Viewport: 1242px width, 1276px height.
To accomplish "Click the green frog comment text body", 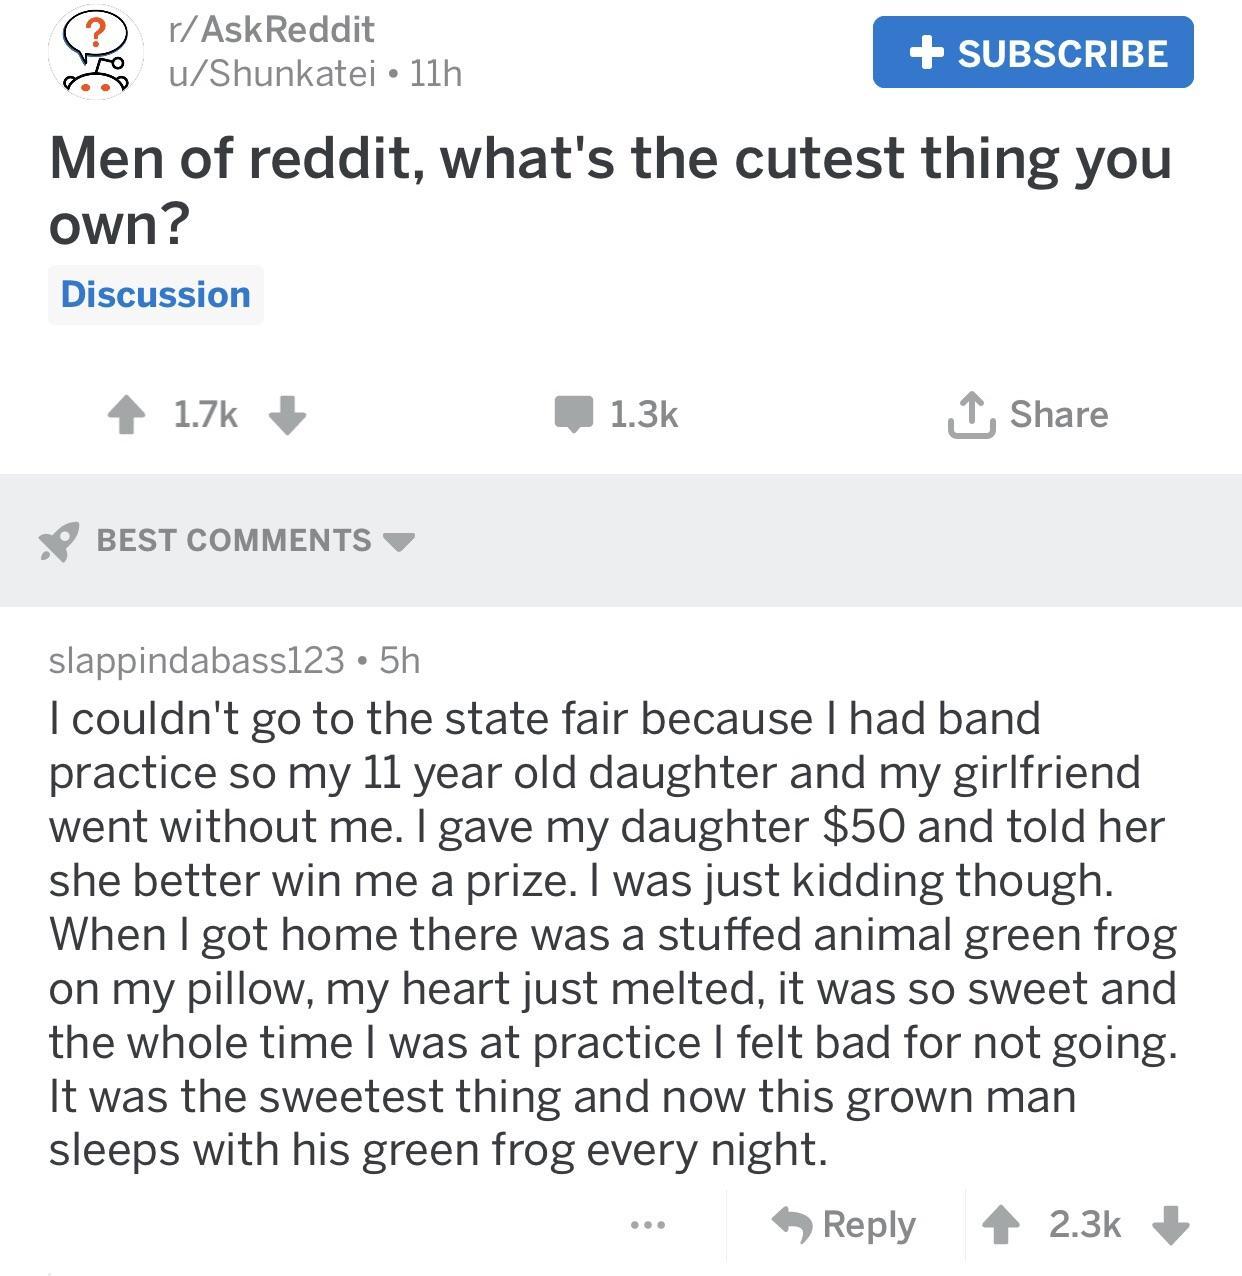I will [x=612, y=934].
